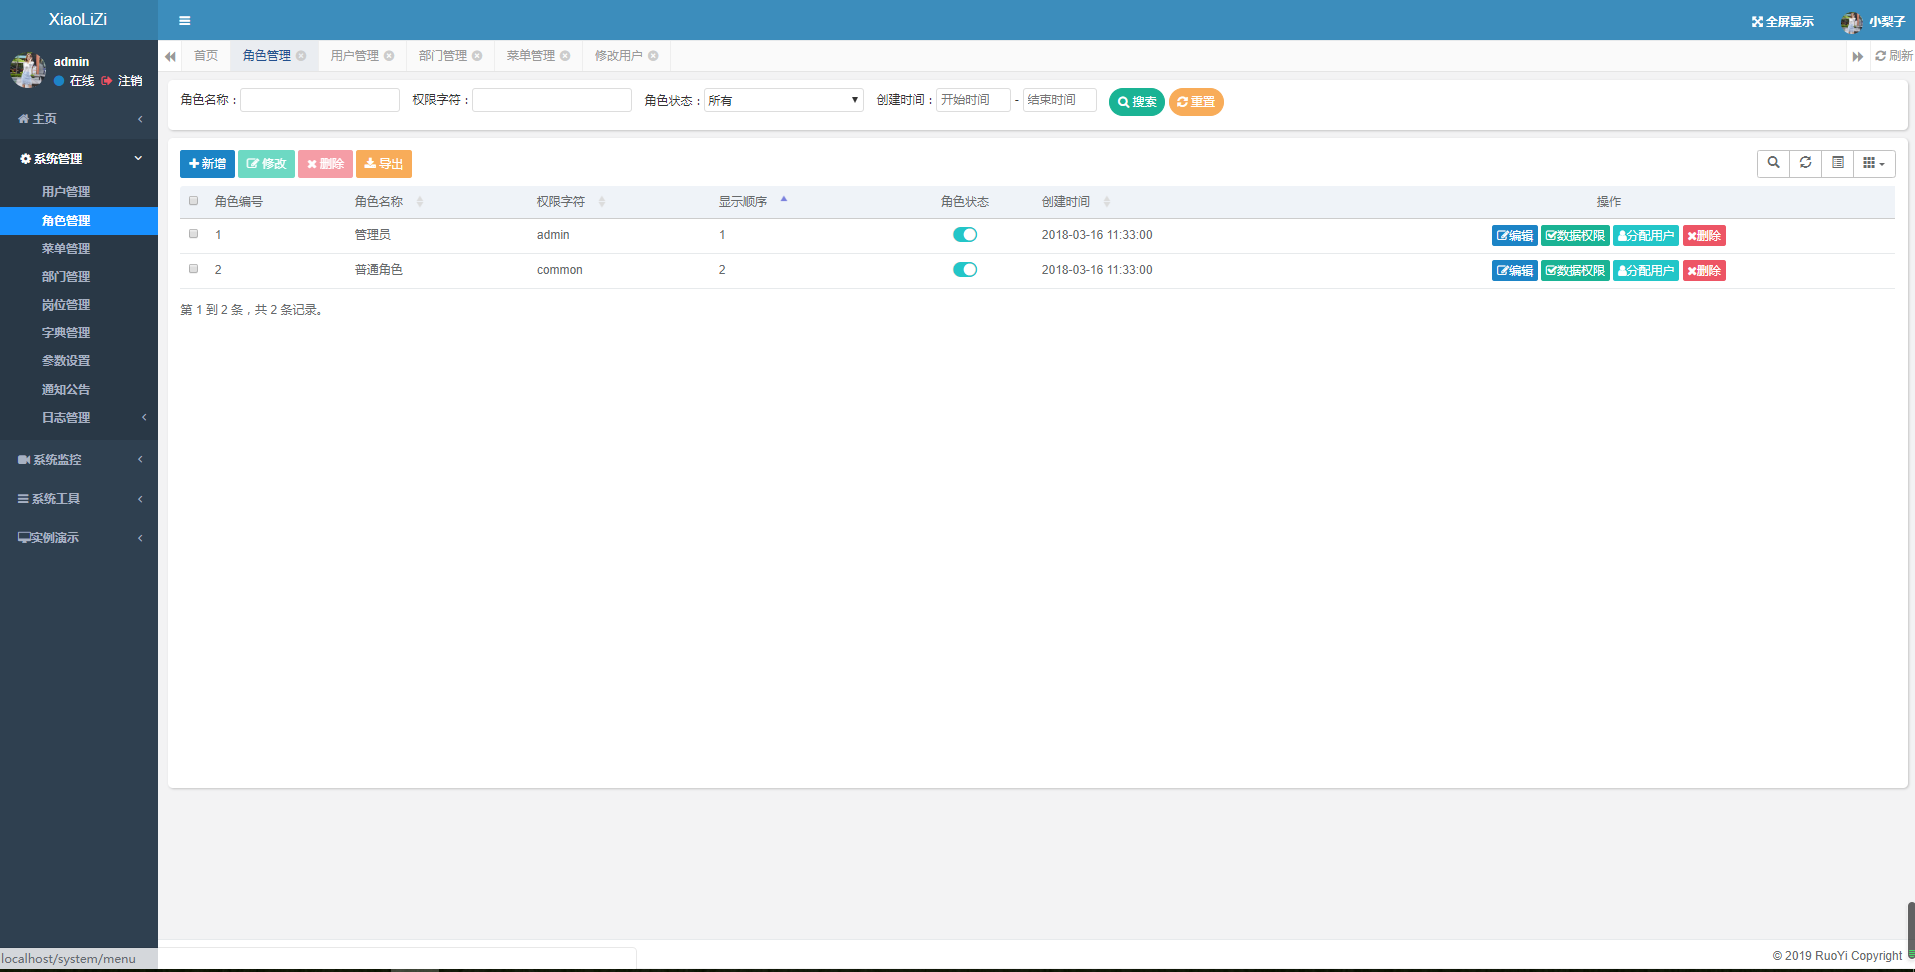The image size is (1915, 972).
Task: Switch to the 首页 tab
Action: 206,56
